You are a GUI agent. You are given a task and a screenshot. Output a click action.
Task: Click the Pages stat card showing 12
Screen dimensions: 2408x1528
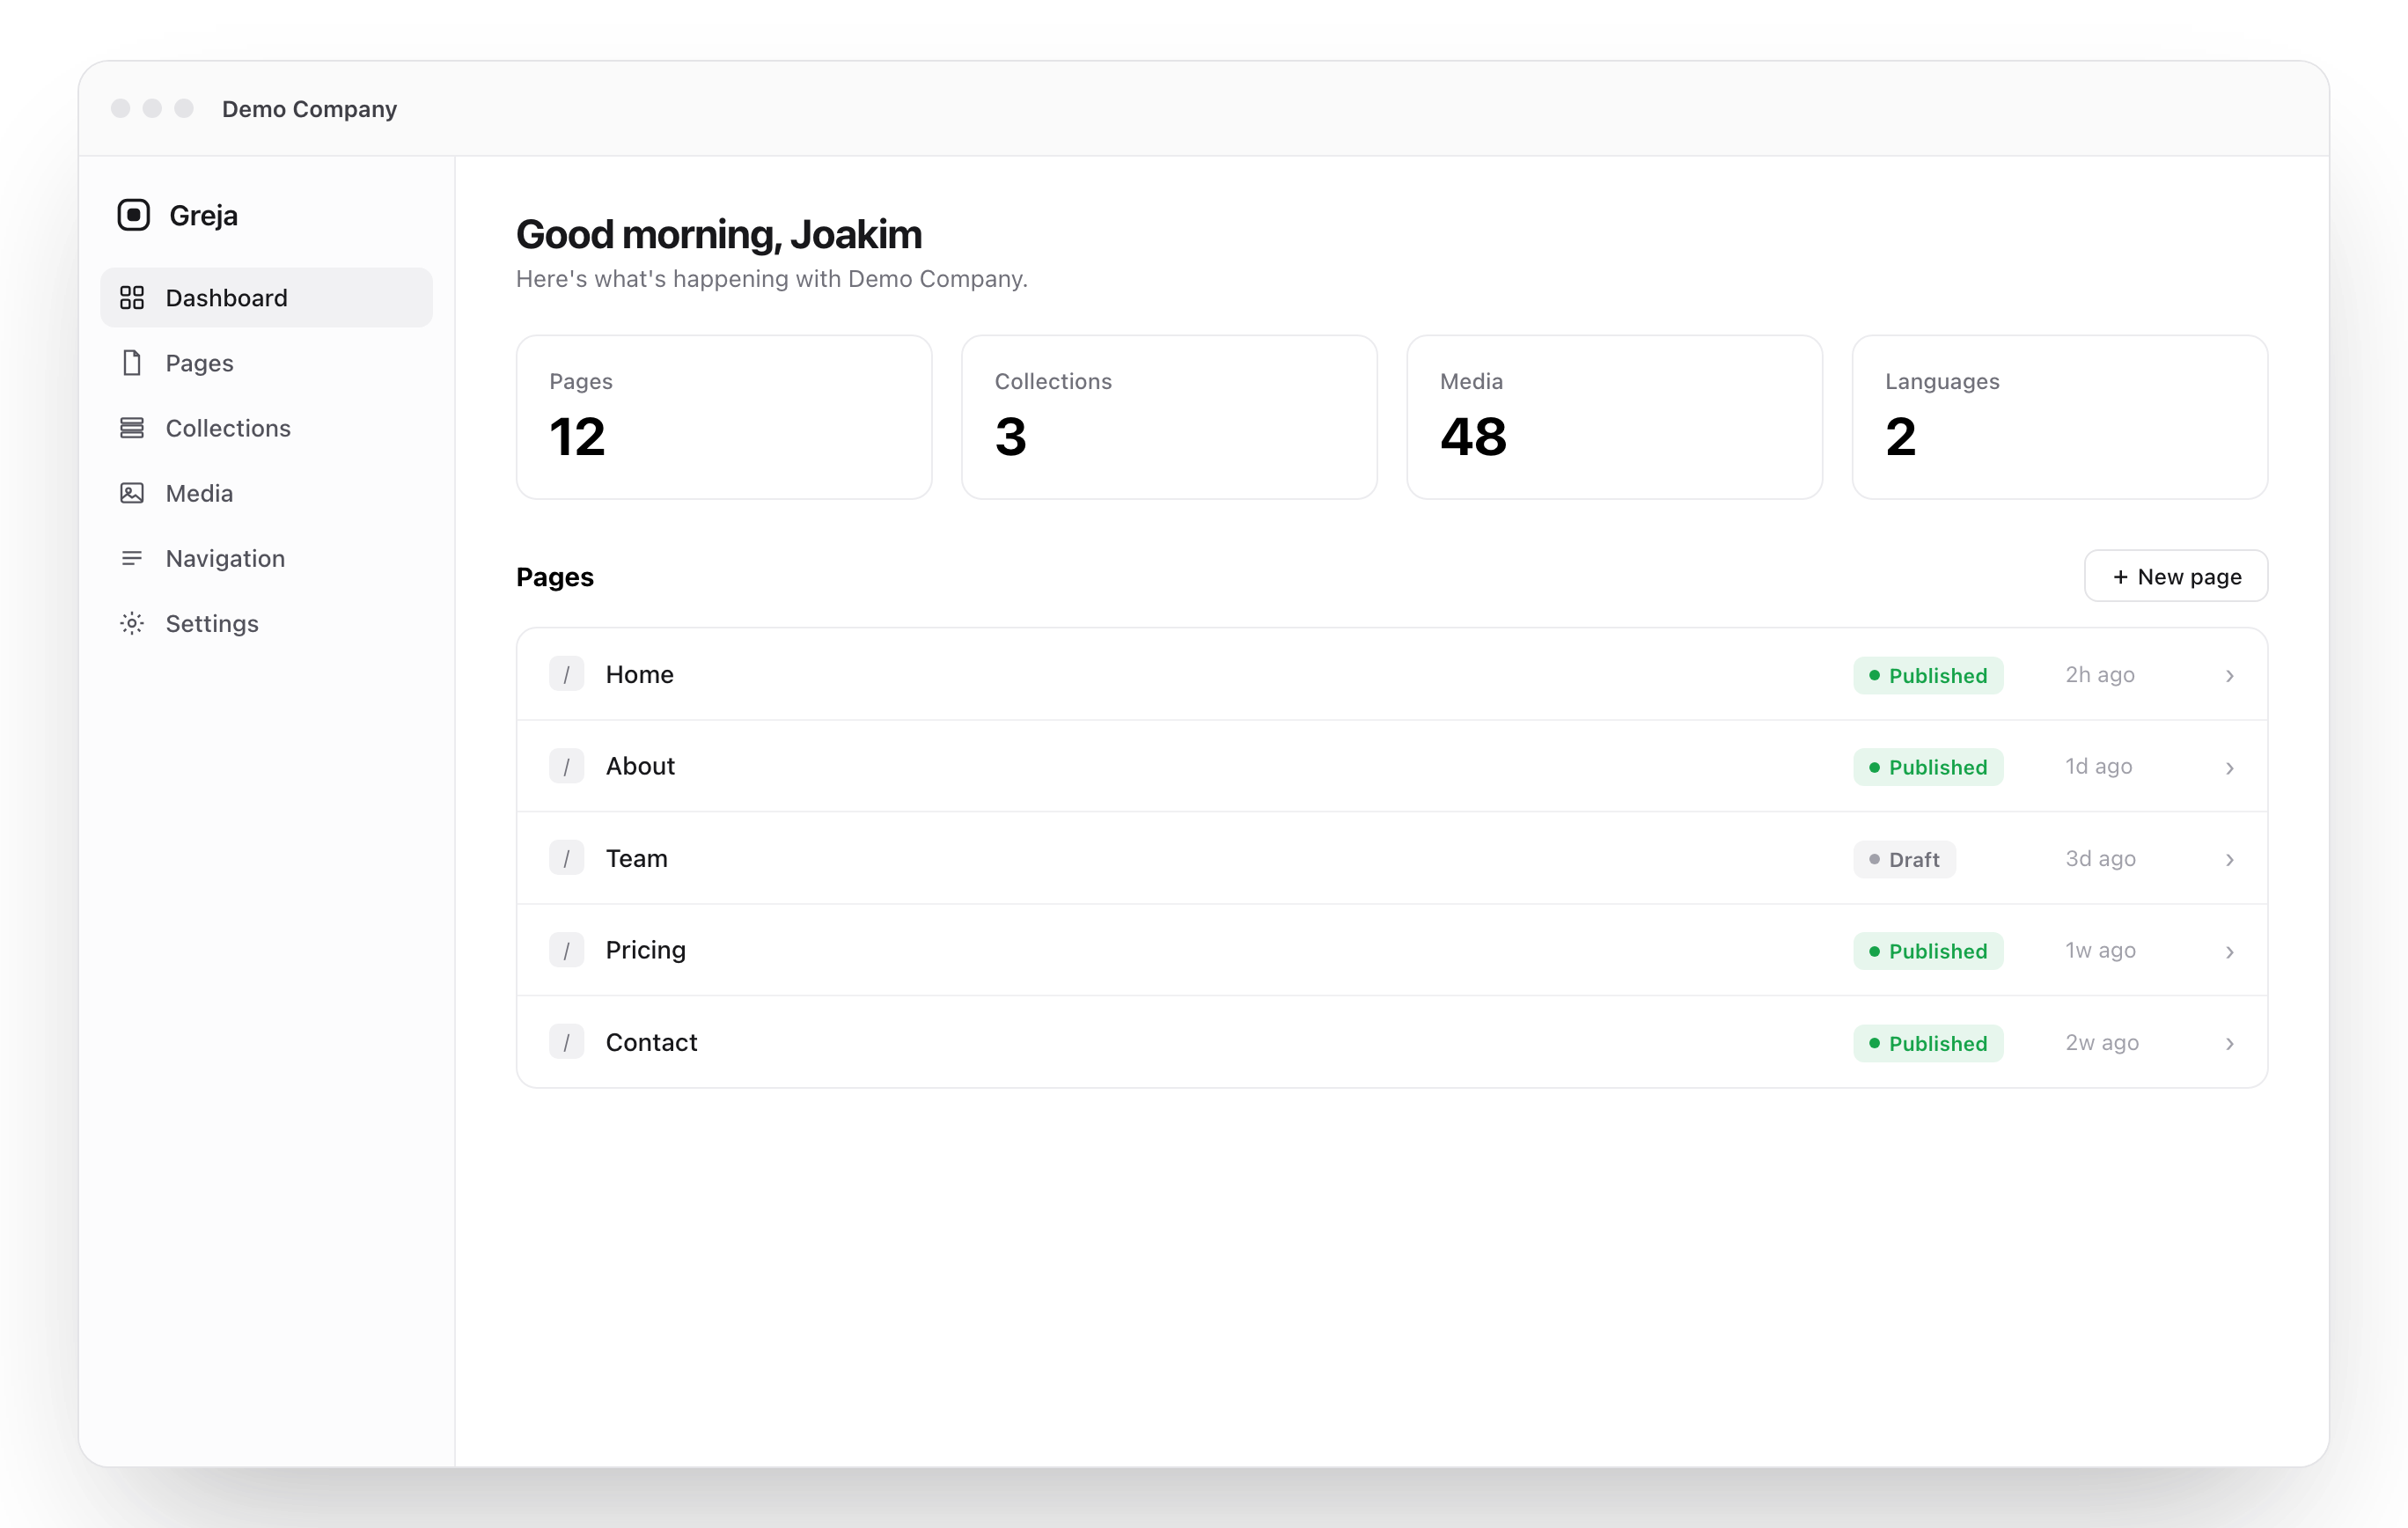pos(724,417)
